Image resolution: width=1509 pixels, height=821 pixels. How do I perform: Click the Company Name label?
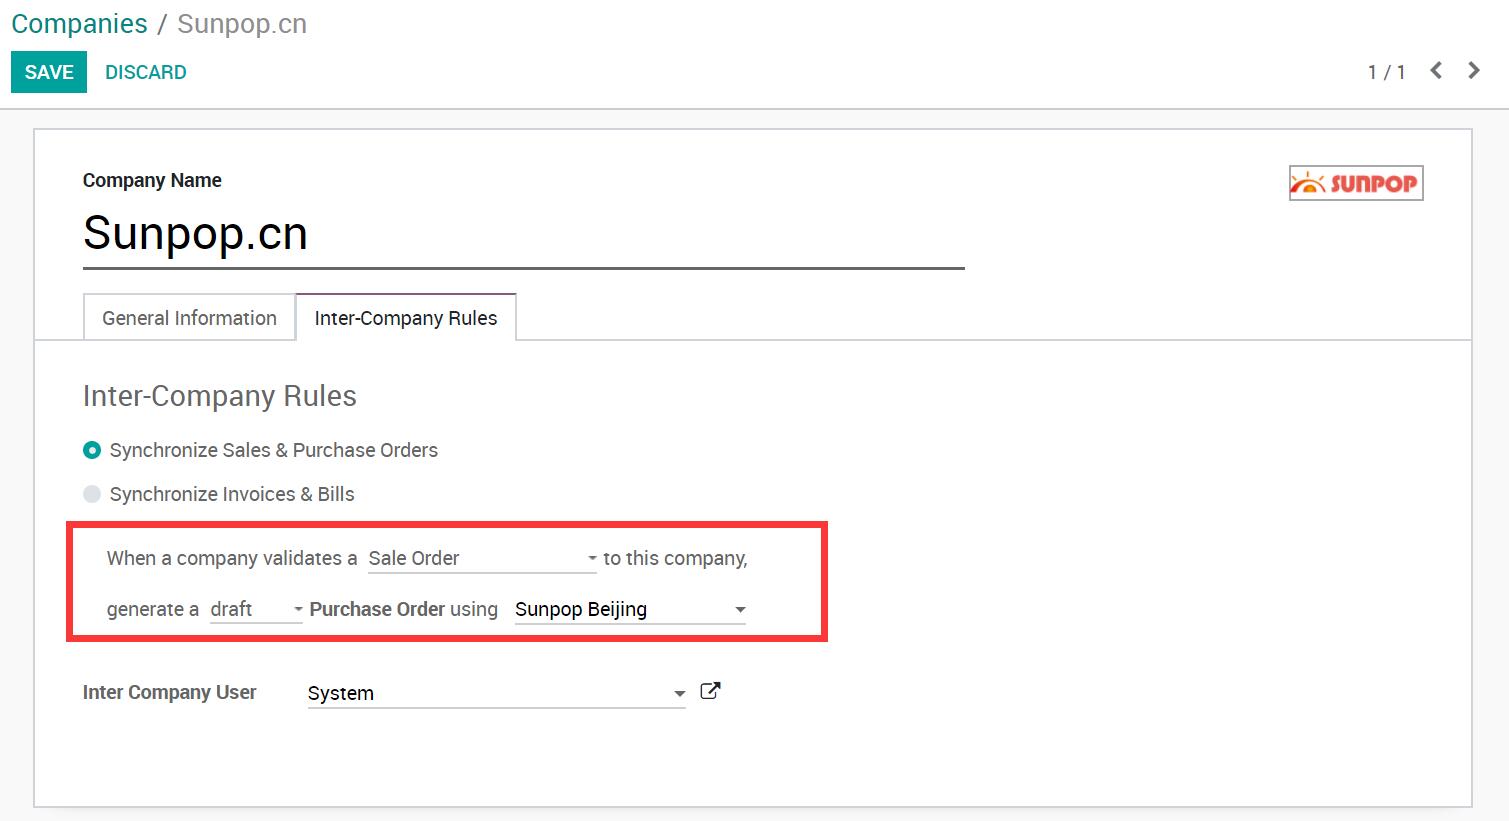click(152, 180)
